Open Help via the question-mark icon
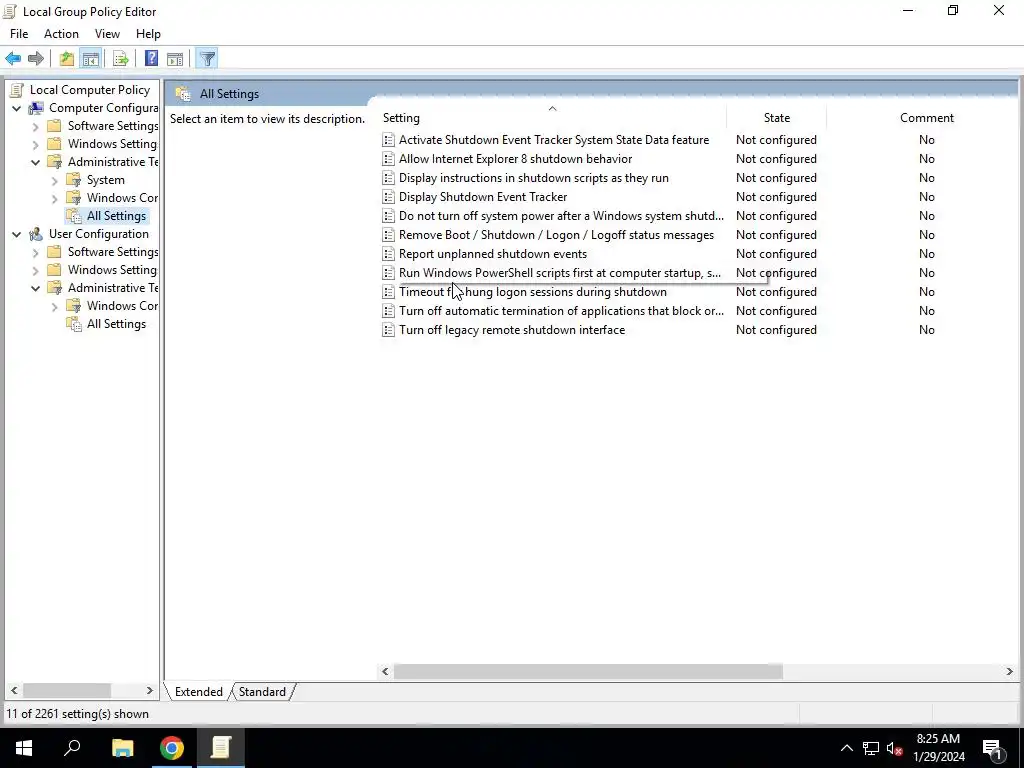Screen dimensions: 1024x768 tap(152, 59)
